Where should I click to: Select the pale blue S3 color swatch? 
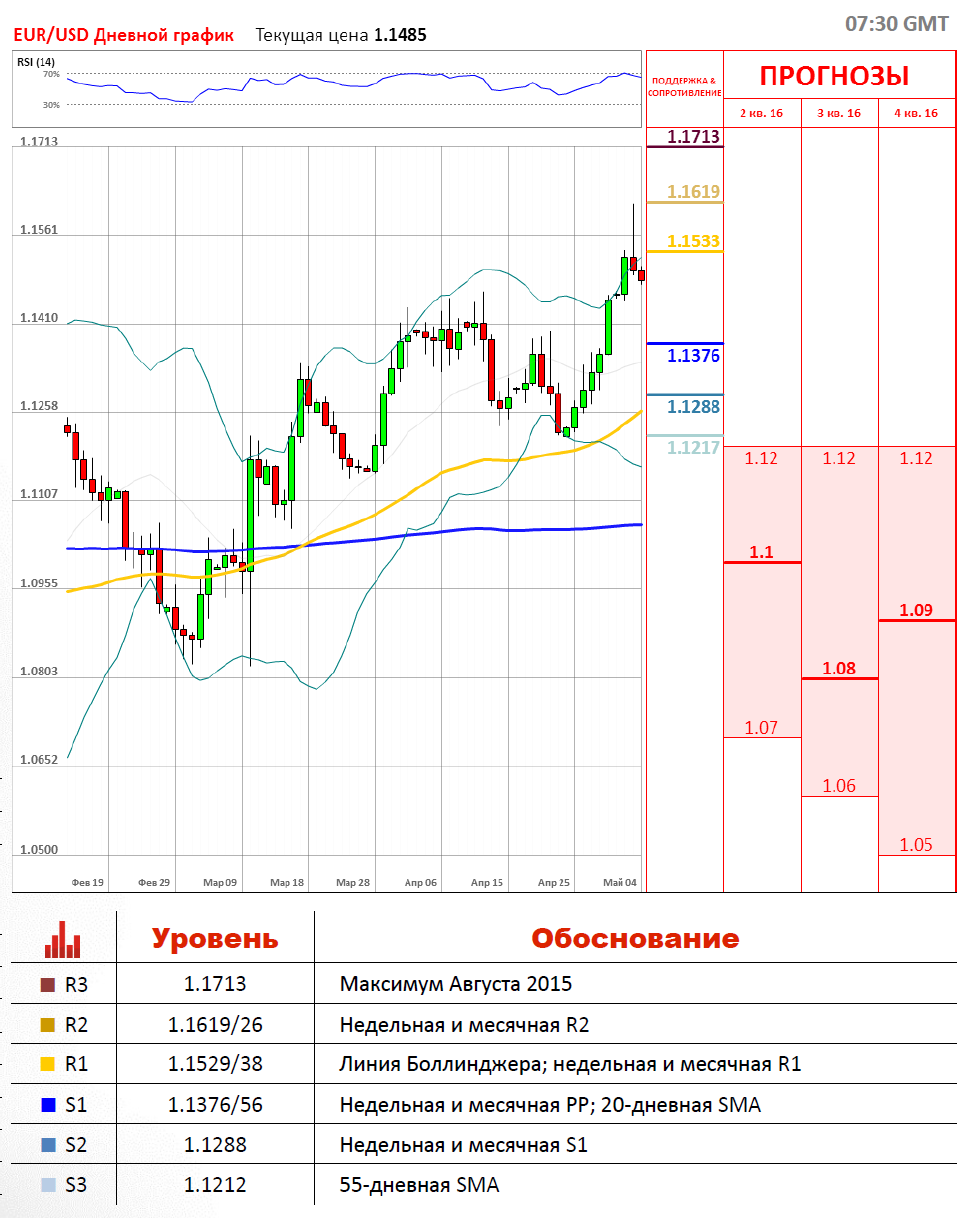coord(47,1185)
